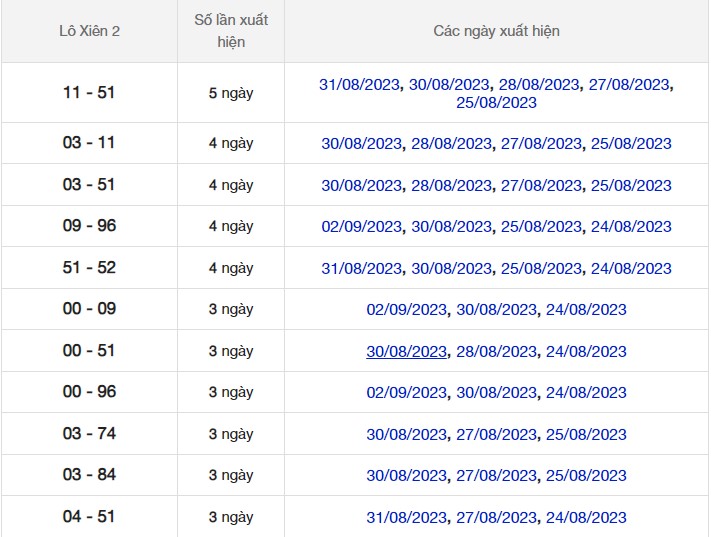Click 28/08/2023 date in 00 - 51 row
This screenshot has width=711, height=537.
point(496,352)
